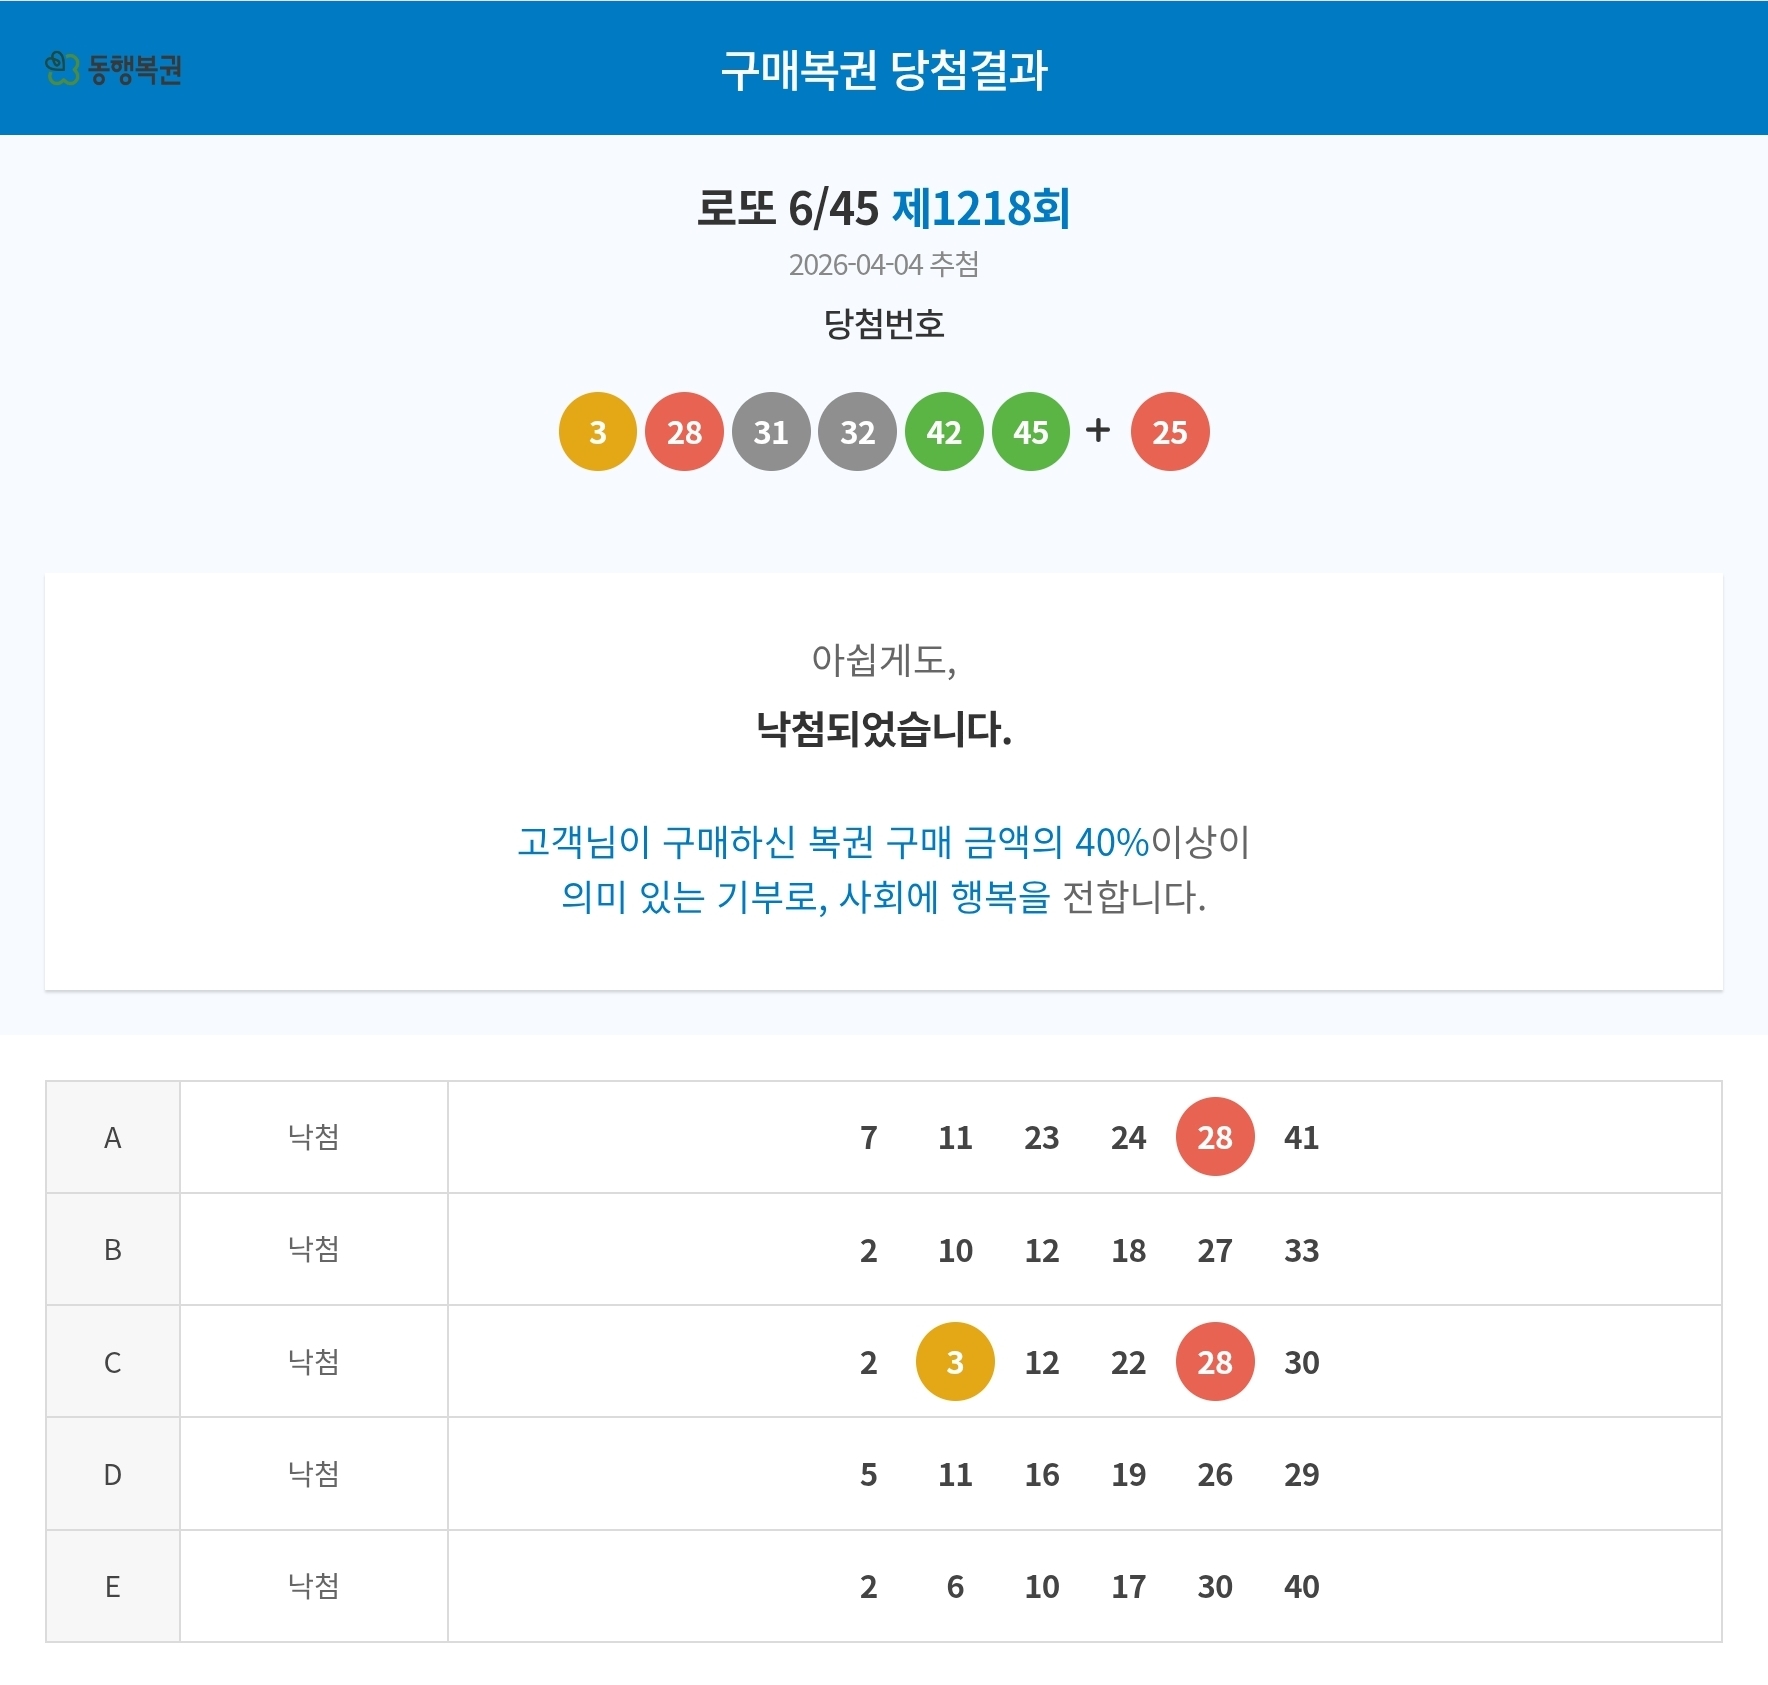Viewport: 1768px width, 1685px height.
Task: Click number 22 in row C
Action: pyautogui.click(x=1129, y=1362)
